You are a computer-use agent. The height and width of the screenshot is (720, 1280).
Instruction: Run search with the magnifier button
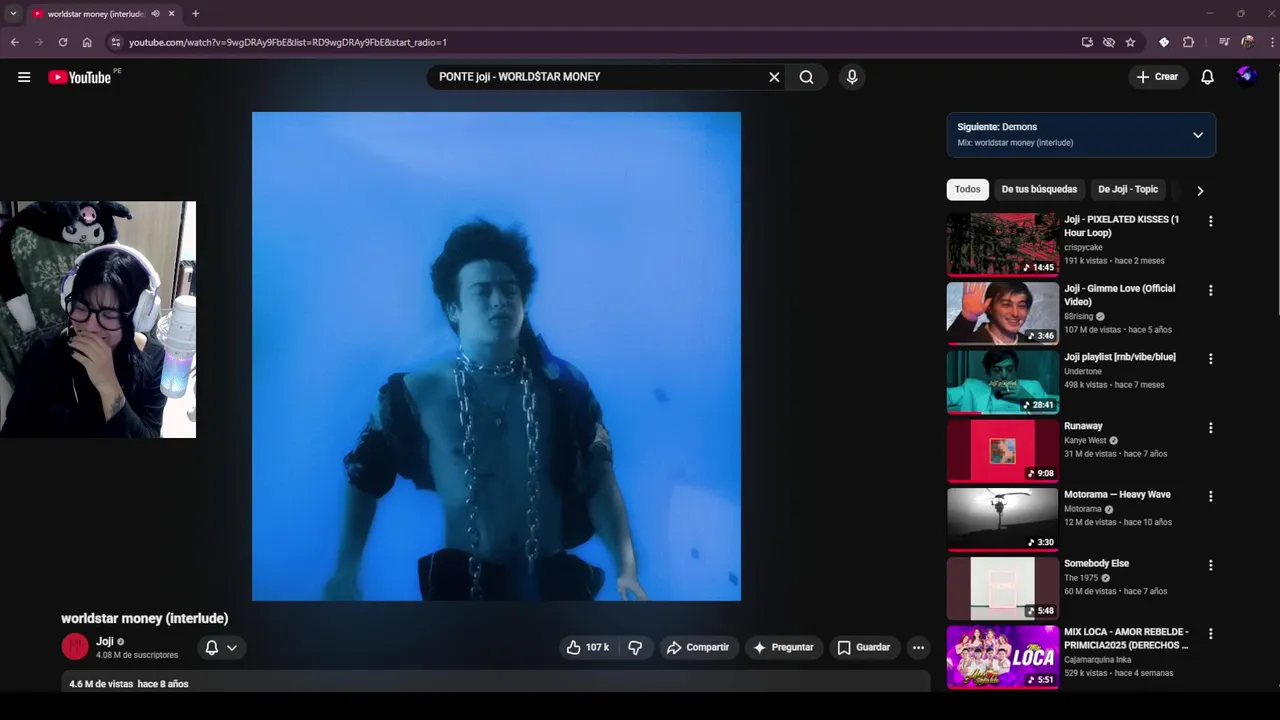click(806, 77)
